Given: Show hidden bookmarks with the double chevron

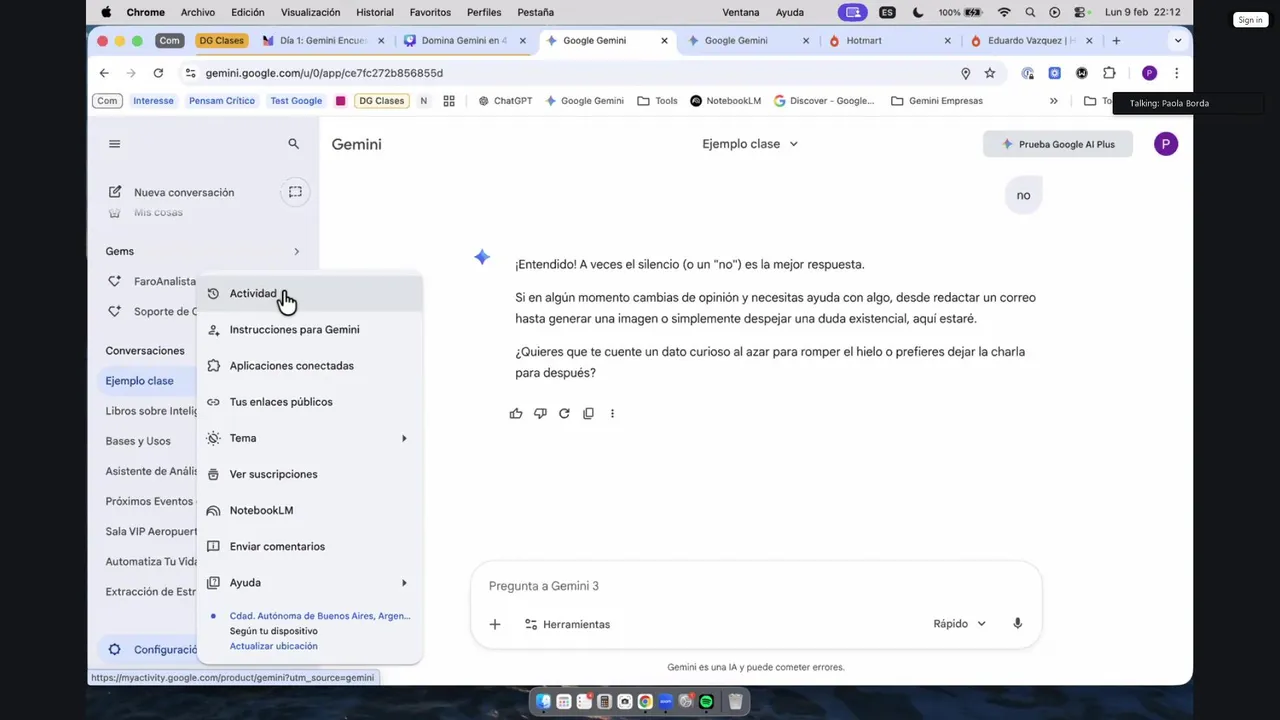Looking at the screenshot, I should click(x=1053, y=101).
